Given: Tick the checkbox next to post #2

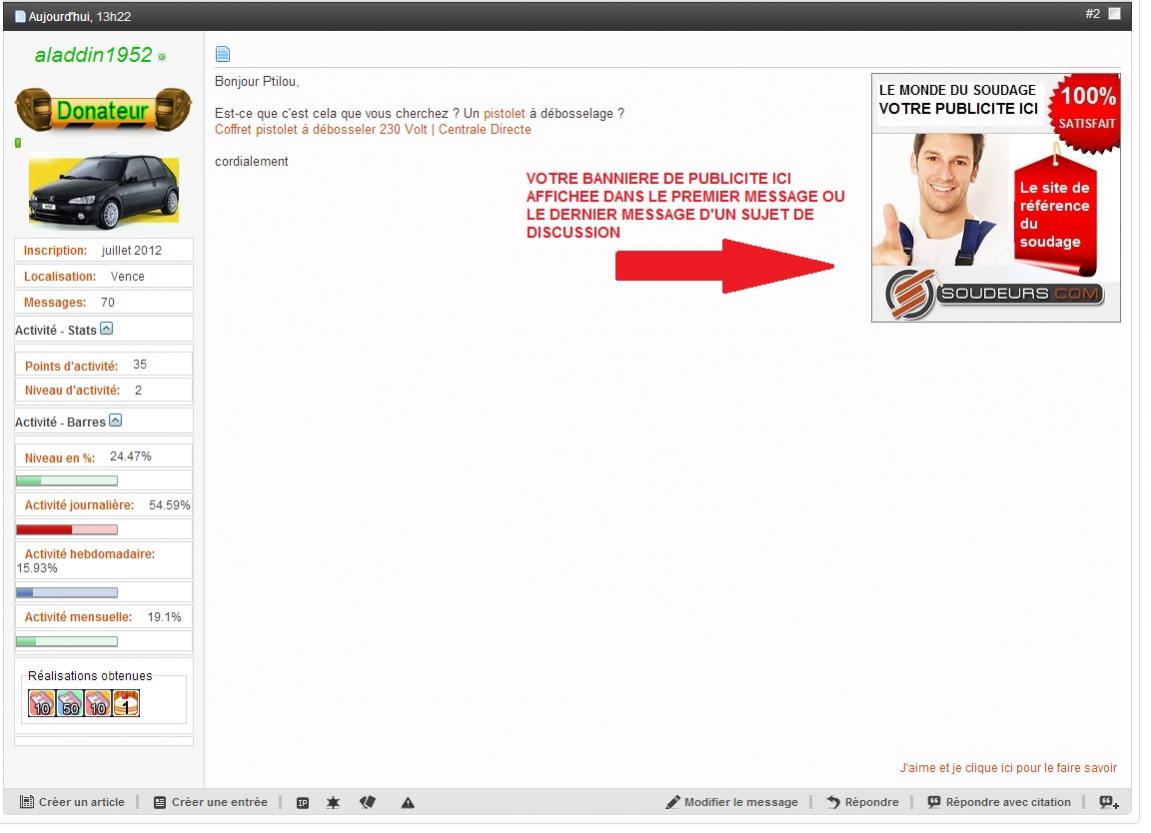Looking at the screenshot, I should point(1114,14).
